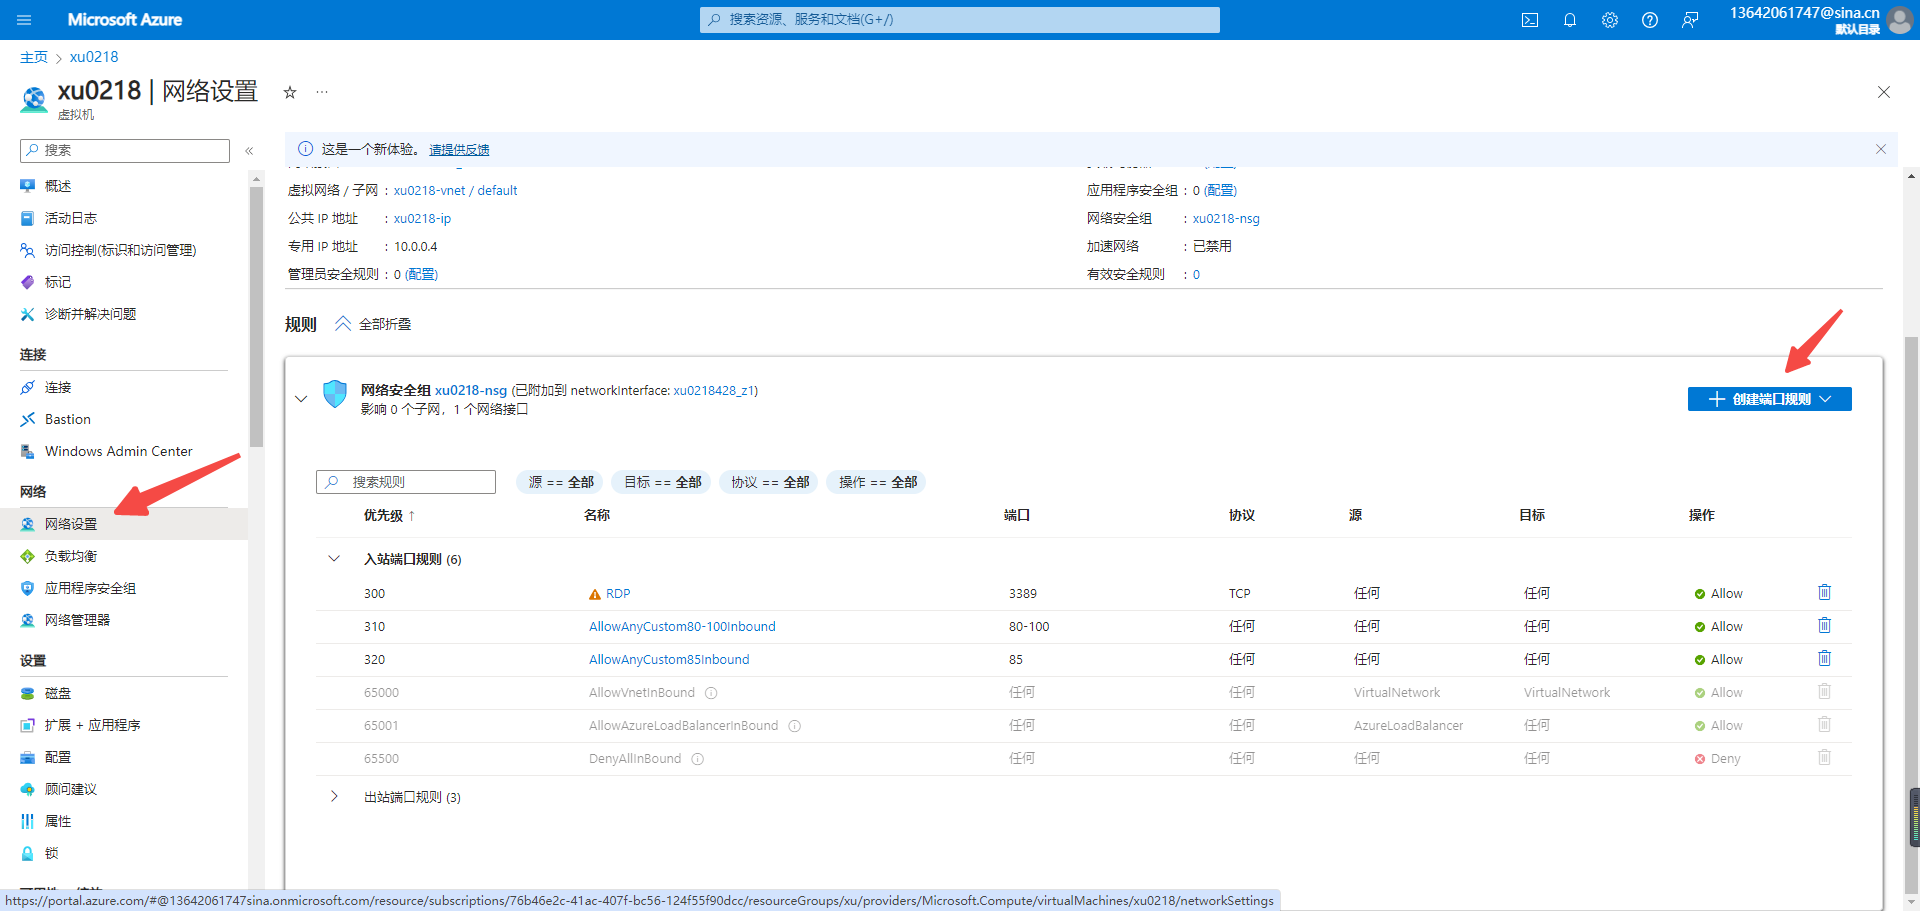1920x911 pixels.
Task: Sort rules by the Priority (优先级) column
Action: (389, 516)
